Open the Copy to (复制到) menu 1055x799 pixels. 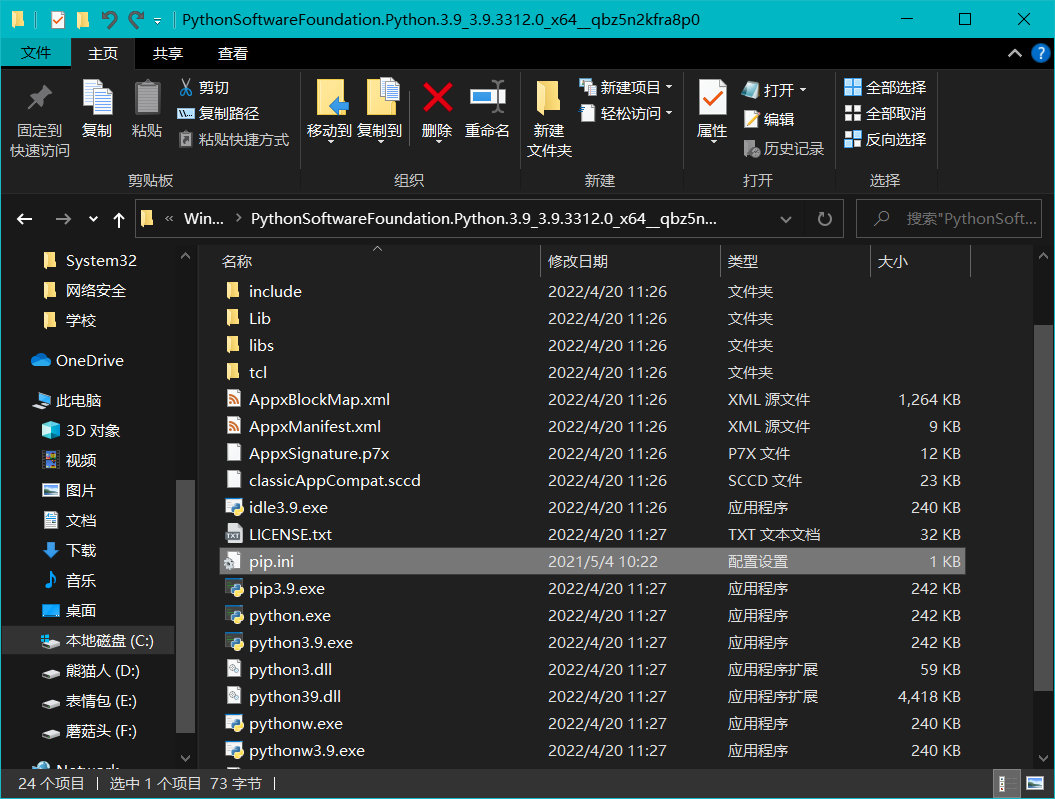[x=379, y=111]
